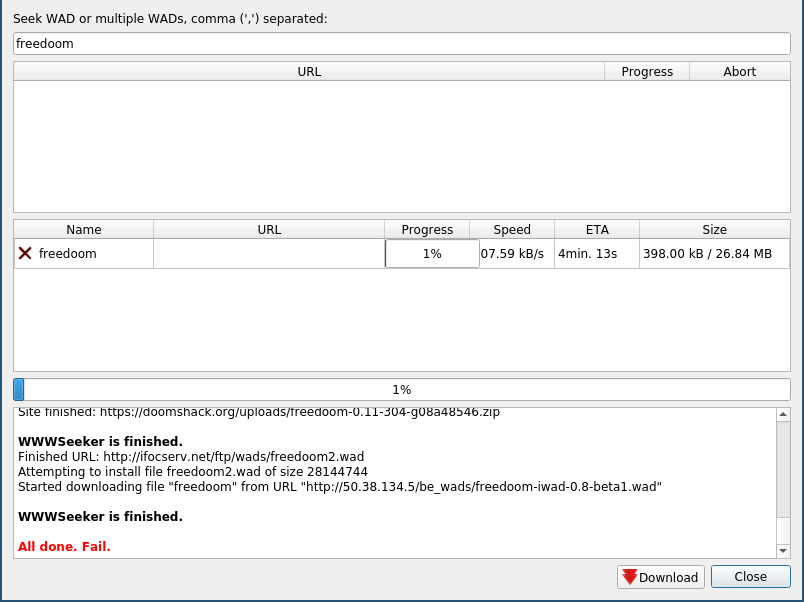This screenshot has height=602, width=804.
Task: Click the red X icon beside freedoom
Action: click(x=26, y=254)
